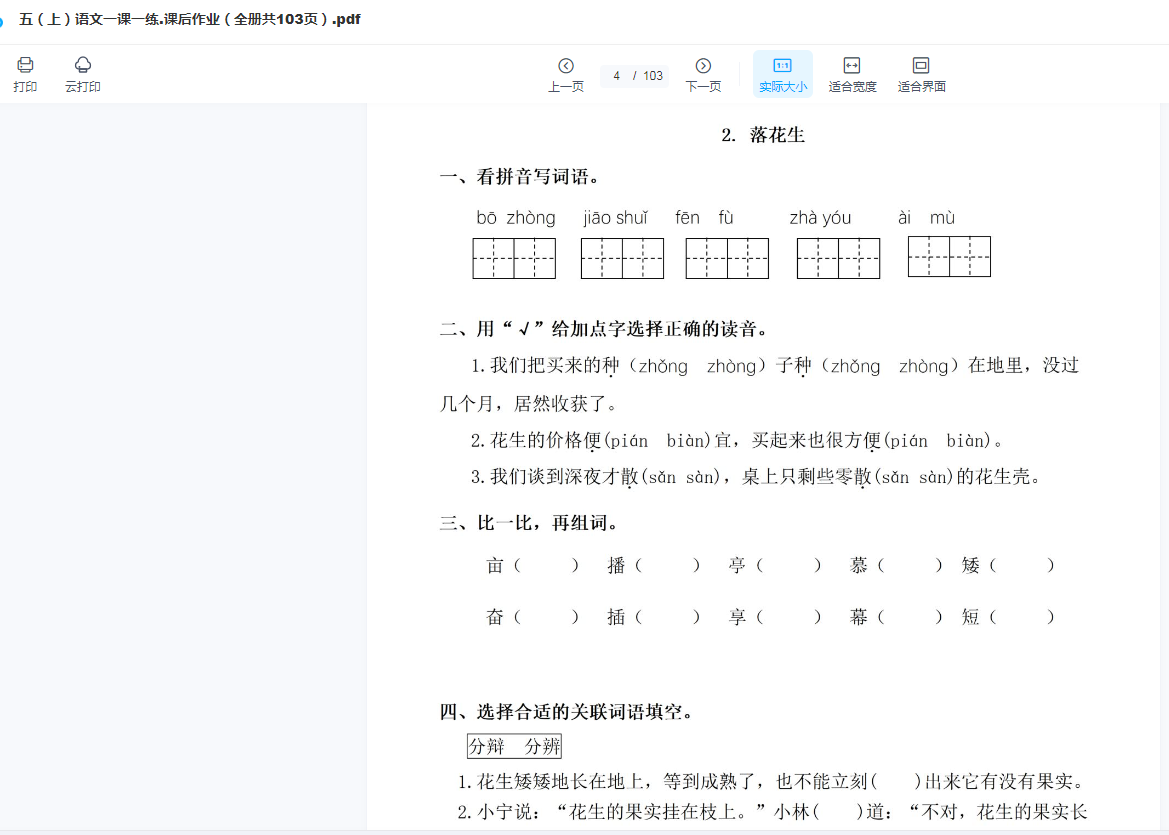The width and height of the screenshot is (1169, 835).
Task: Click the current page number field
Action: (617, 76)
